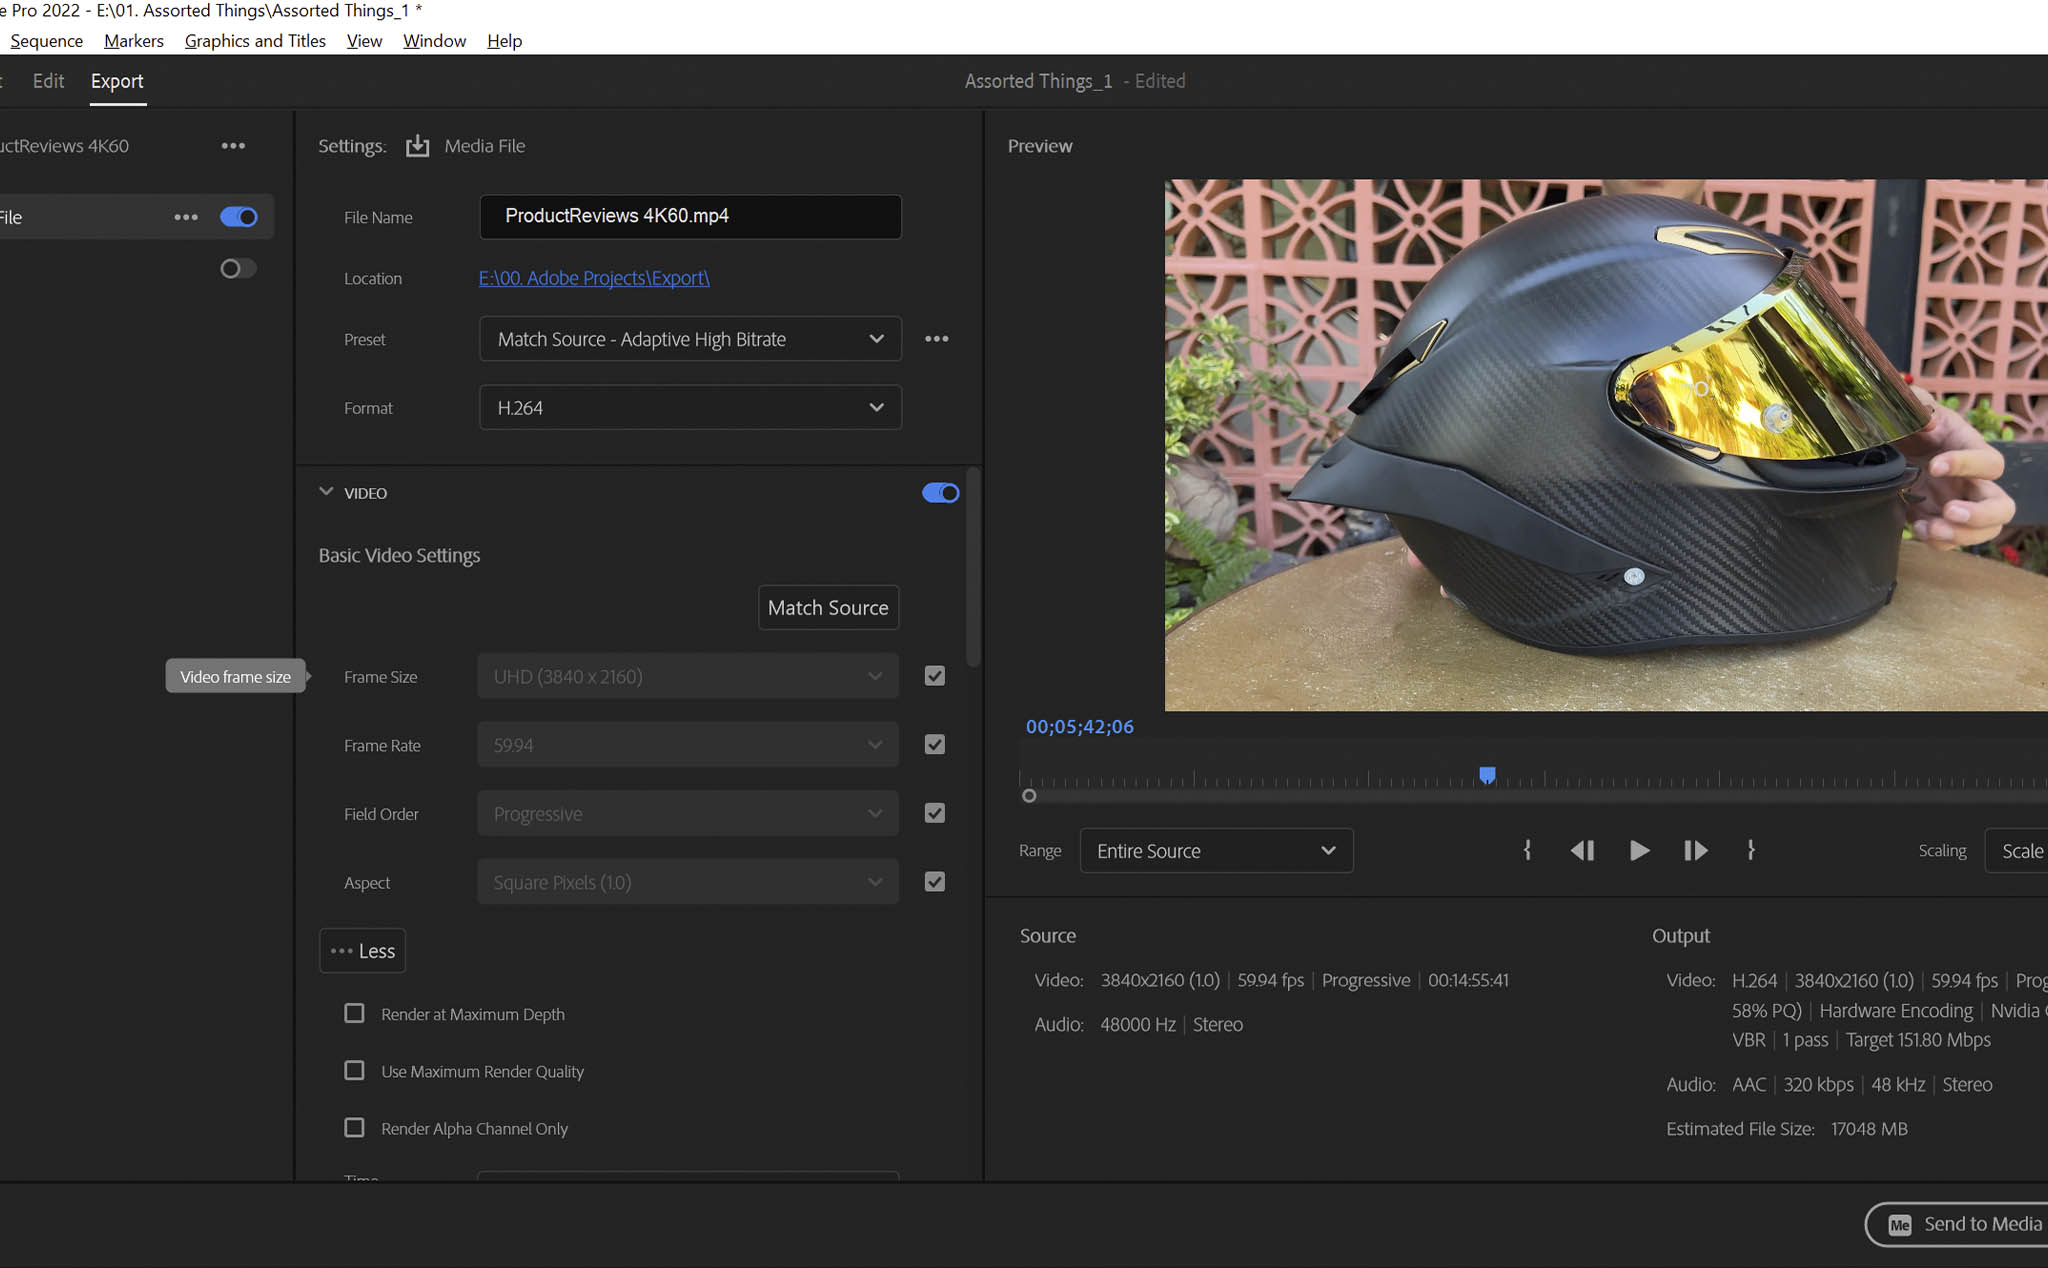Enable Render at Maximum Depth
2048x1268 pixels.
354,1014
